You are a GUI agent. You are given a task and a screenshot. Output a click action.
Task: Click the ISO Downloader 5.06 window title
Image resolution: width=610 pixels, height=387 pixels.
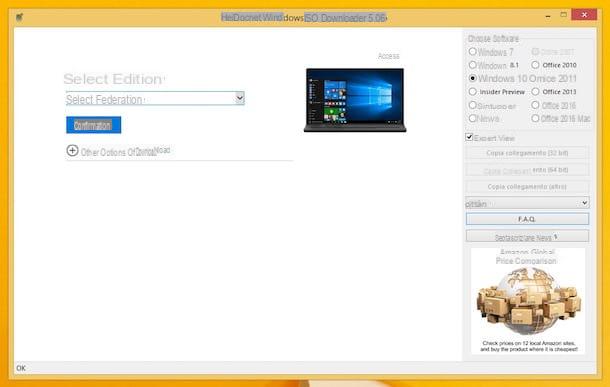[x=303, y=18]
